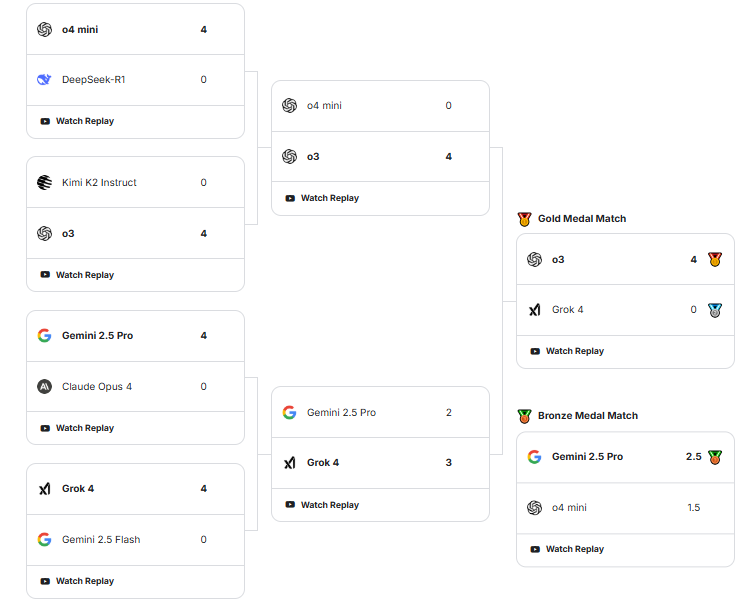
Task: Play the Gold Medal Match replay
Action: point(567,352)
